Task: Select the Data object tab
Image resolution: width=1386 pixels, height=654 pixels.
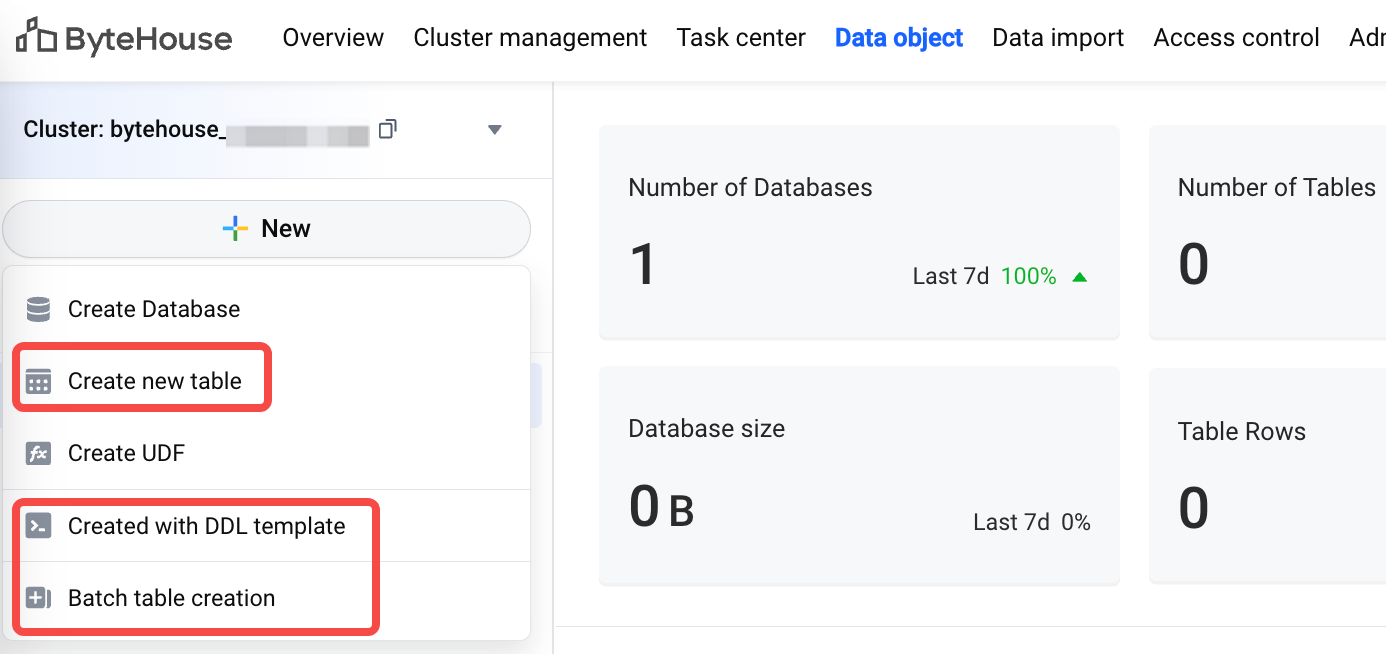Action: click(x=899, y=38)
